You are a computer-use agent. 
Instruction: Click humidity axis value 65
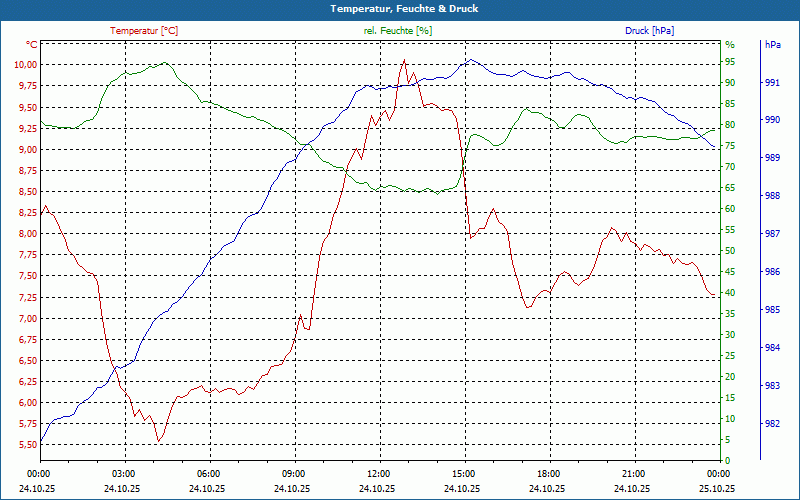pos(730,188)
